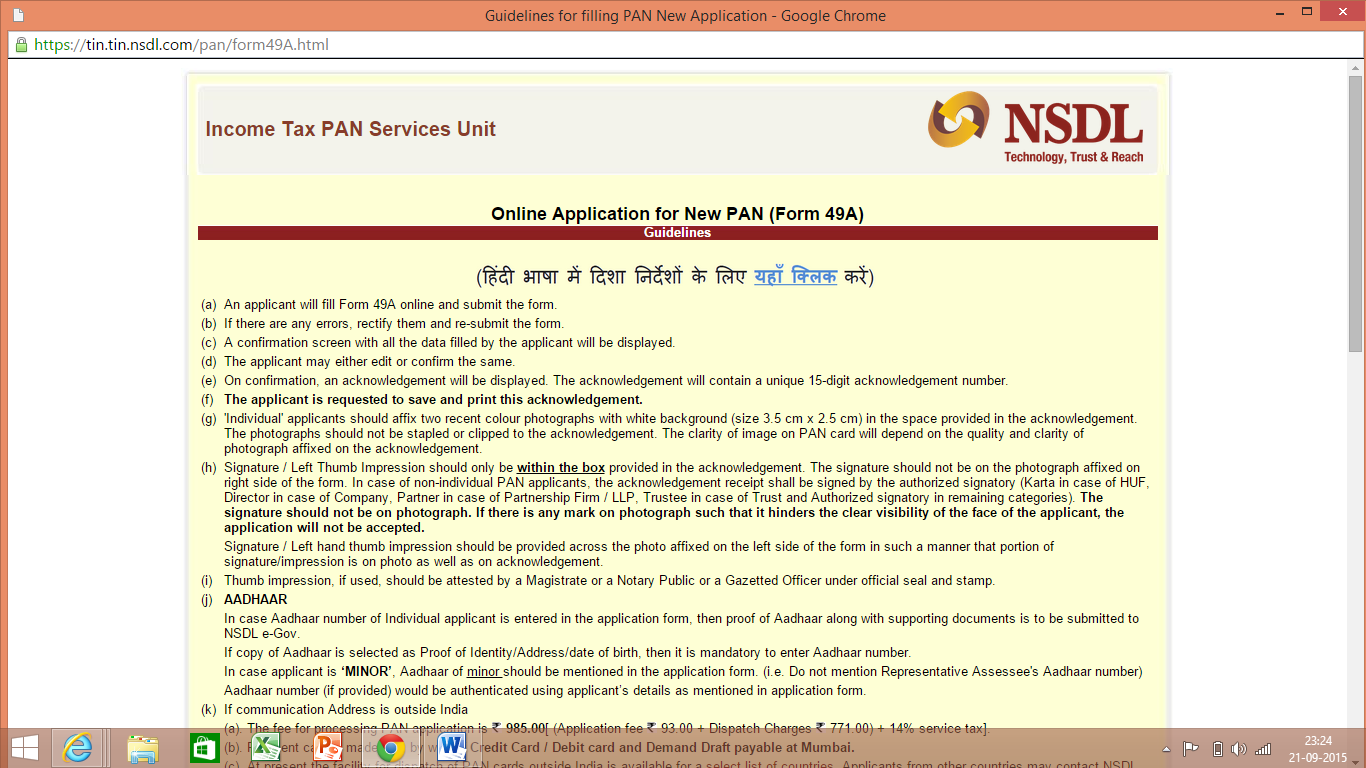This screenshot has width=1366, height=768.
Task: Click the Chrome icon in the taskbar
Action: pyautogui.click(x=391, y=747)
